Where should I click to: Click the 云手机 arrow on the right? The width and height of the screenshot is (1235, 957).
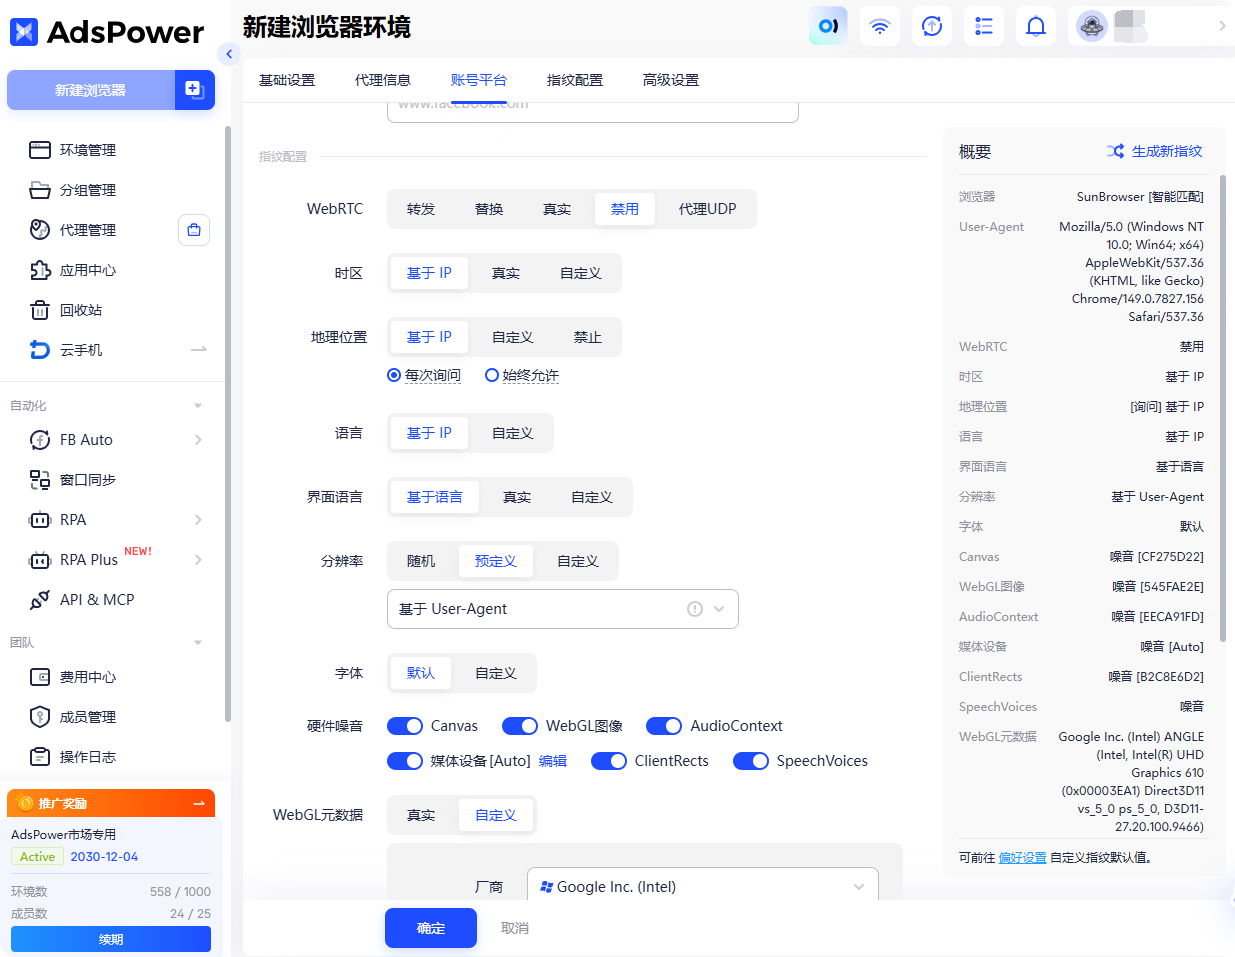199,350
